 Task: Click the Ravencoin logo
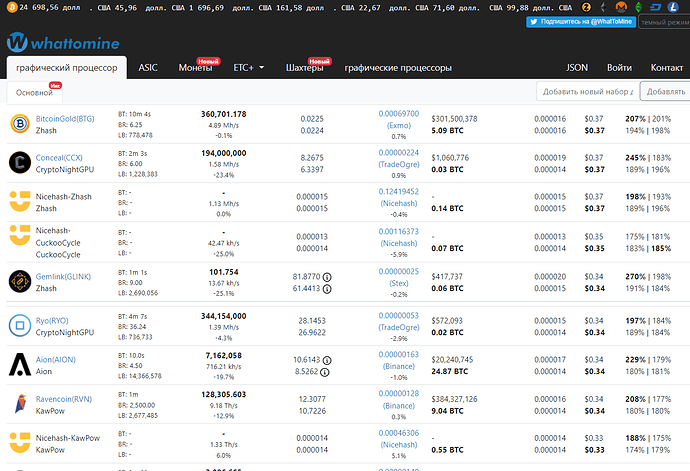[20, 404]
